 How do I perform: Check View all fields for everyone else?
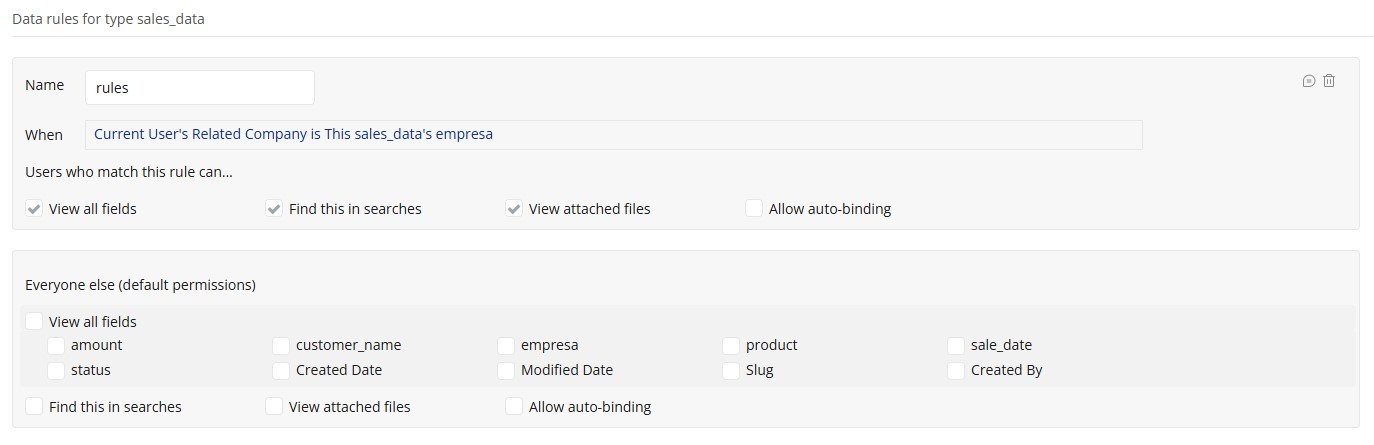tap(35, 322)
